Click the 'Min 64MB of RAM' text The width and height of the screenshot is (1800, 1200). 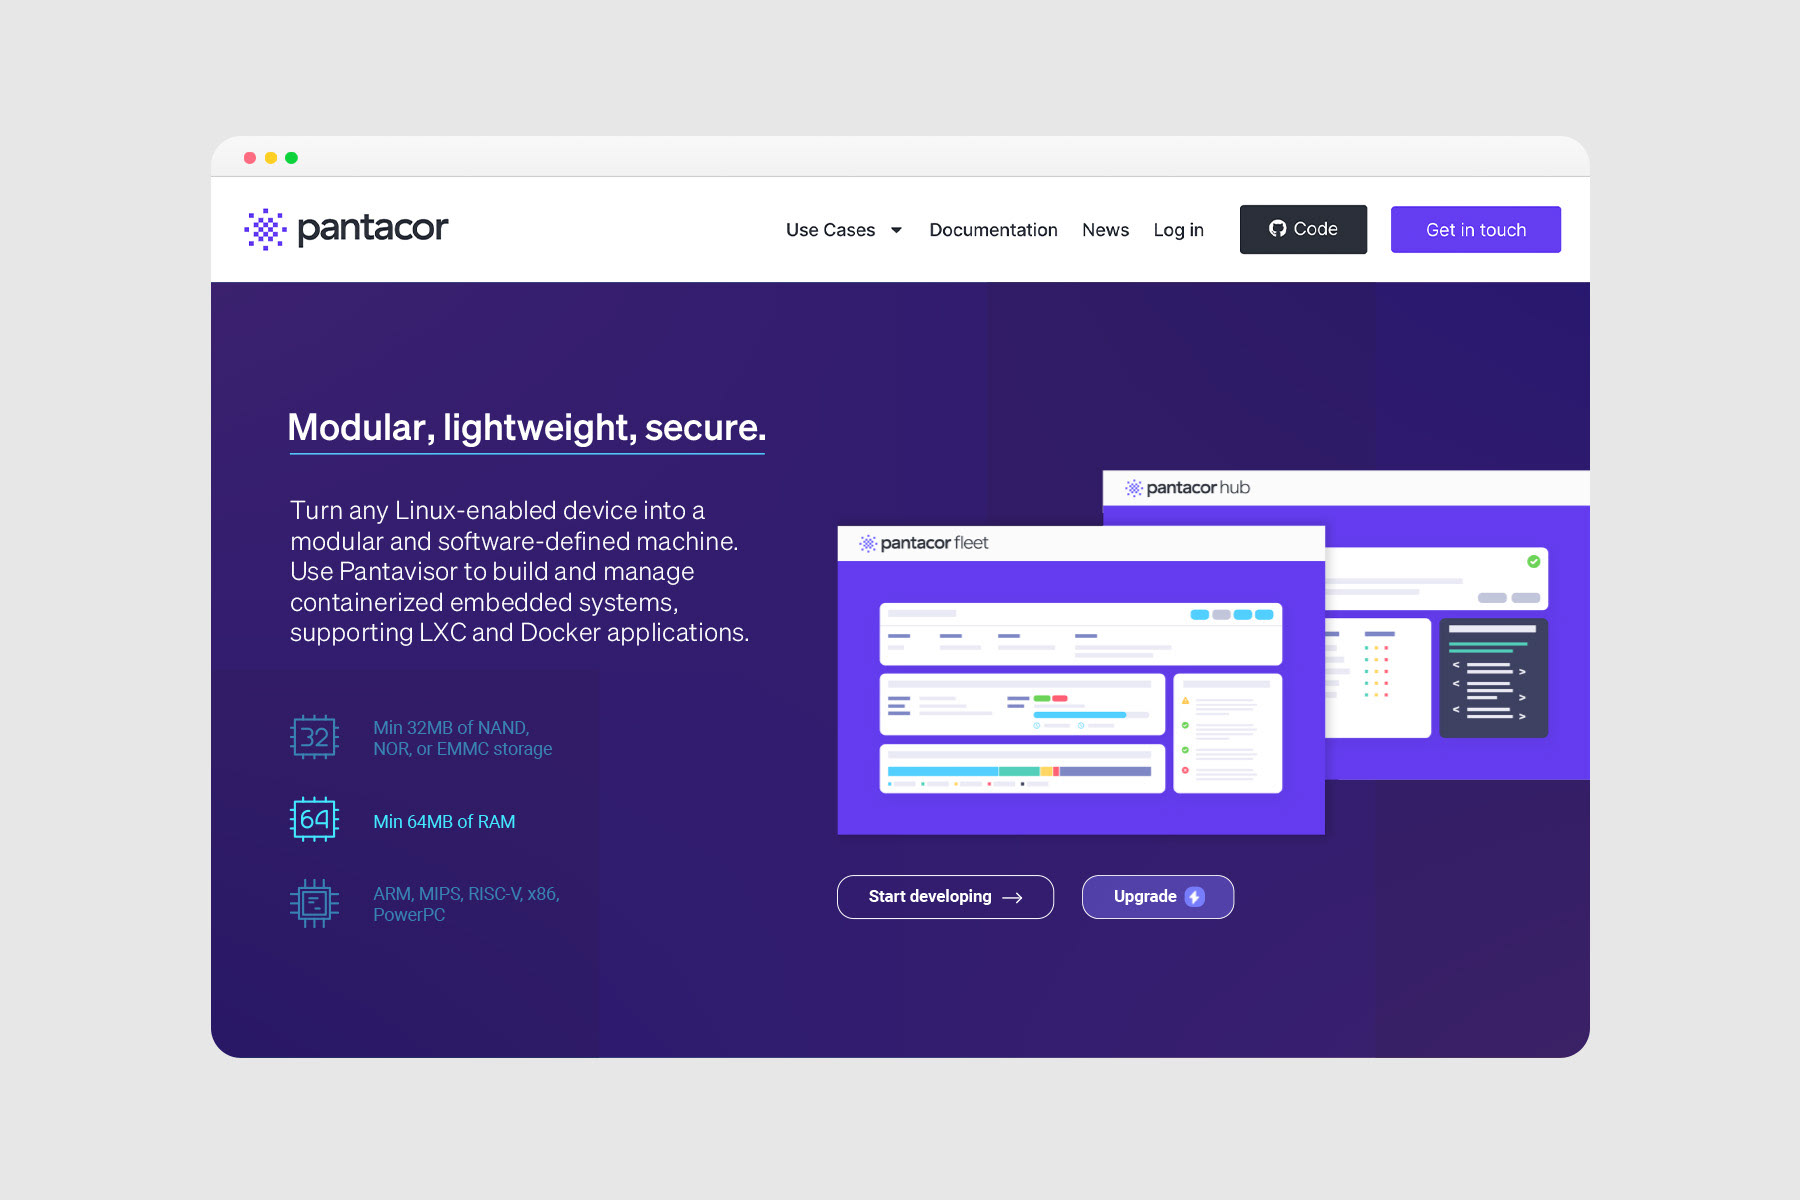click(444, 821)
